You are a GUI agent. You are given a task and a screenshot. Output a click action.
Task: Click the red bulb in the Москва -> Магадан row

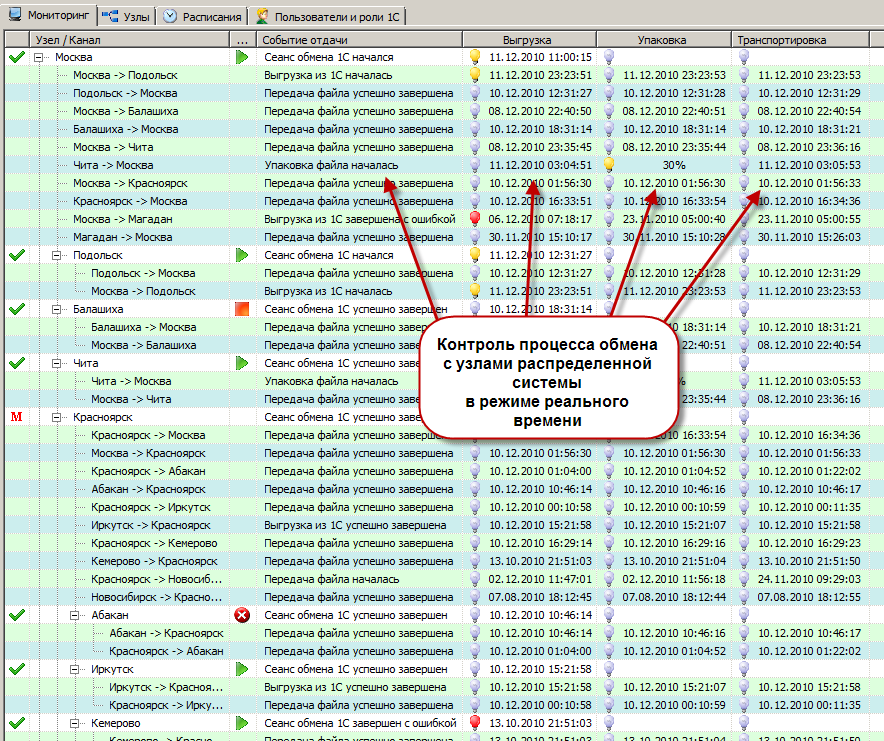pos(476,219)
